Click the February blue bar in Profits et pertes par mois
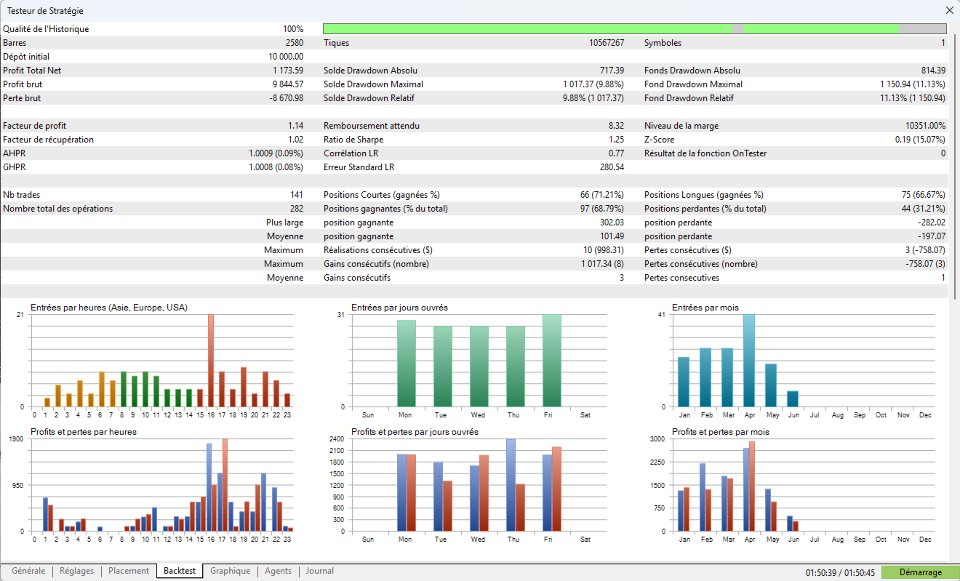Viewport: 960px width, 581px height. point(702,497)
